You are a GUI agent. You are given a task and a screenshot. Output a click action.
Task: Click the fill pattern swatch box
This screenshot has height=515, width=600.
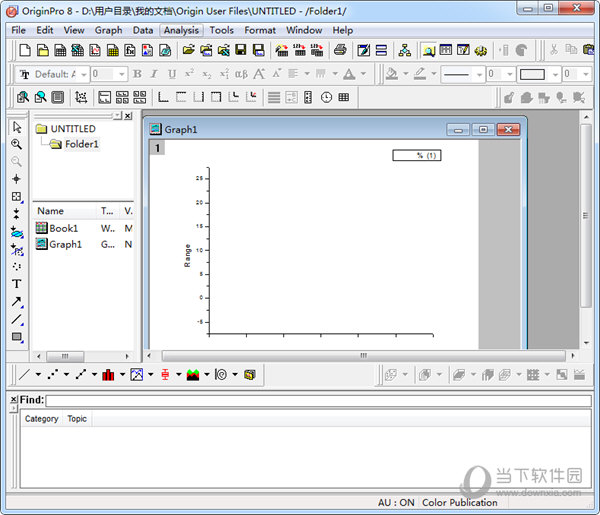pyautogui.click(x=532, y=74)
